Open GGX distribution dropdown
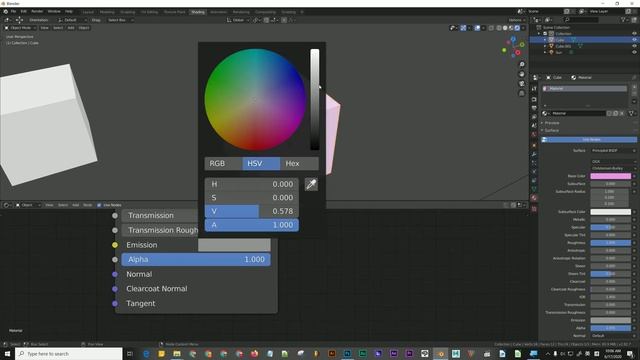The height and width of the screenshot is (360, 640). (613, 162)
